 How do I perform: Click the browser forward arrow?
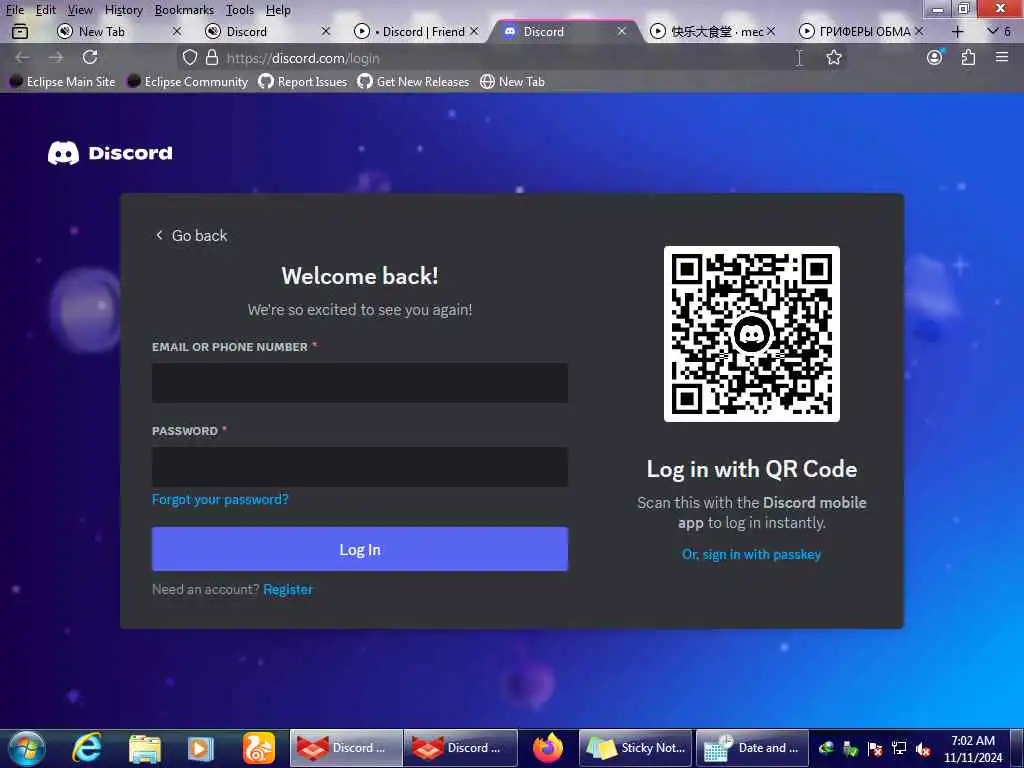click(56, 57)
